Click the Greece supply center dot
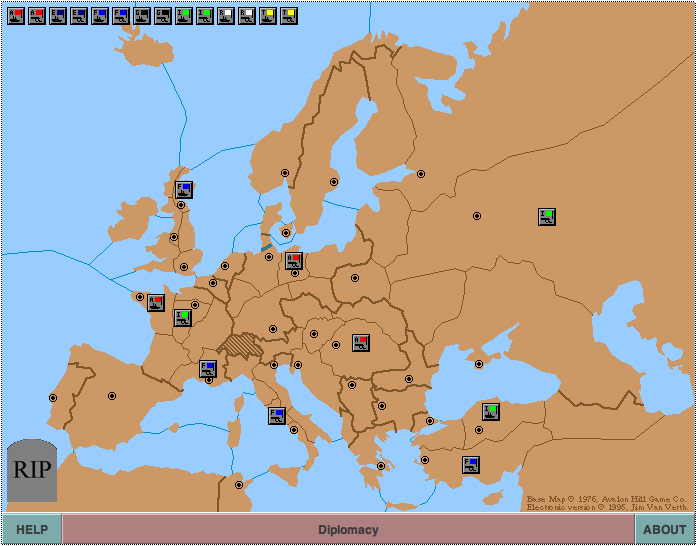 point(381,466)
